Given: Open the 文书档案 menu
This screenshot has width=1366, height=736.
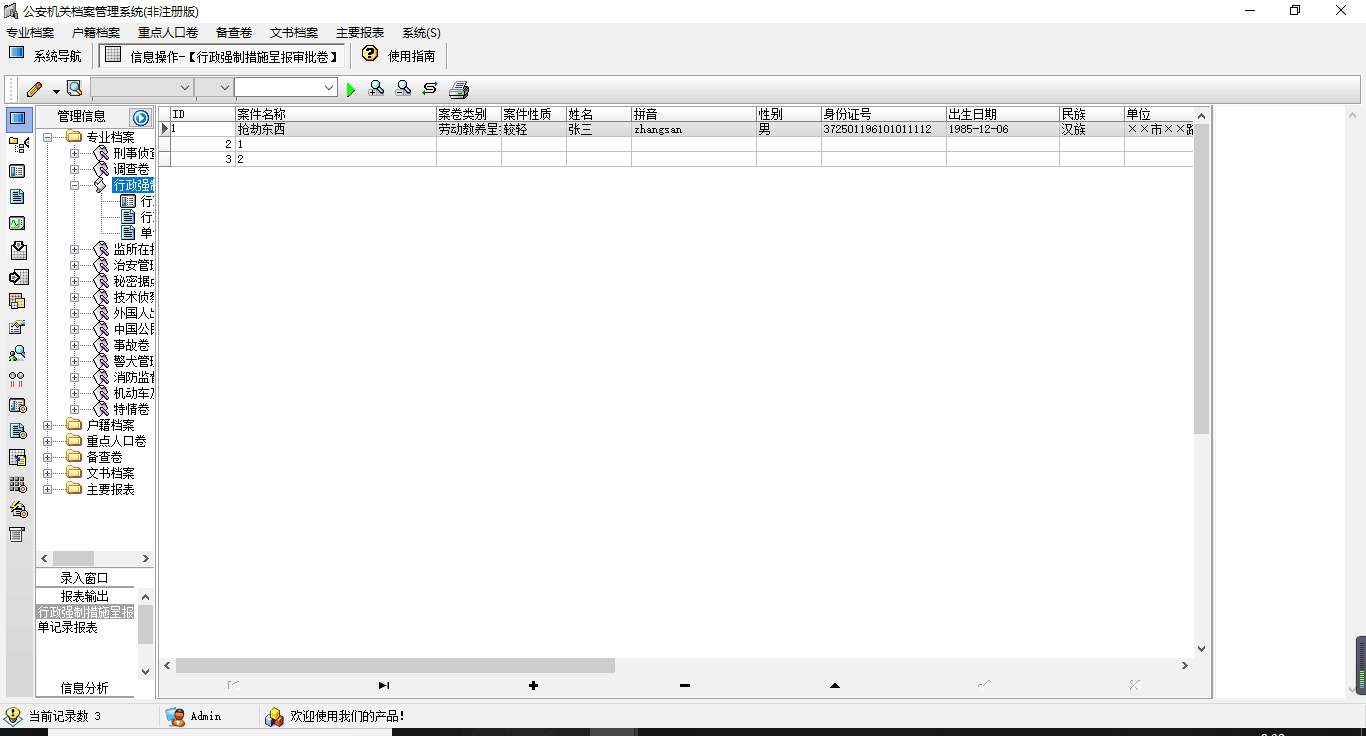Looking at the screenshot, I should pos(294,33).
